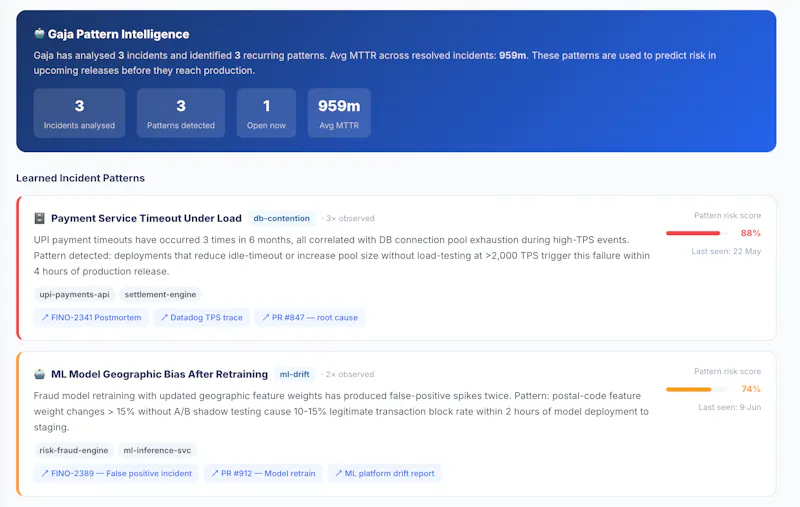
Task: Click the db-contention tag
Action: point(282,218)
